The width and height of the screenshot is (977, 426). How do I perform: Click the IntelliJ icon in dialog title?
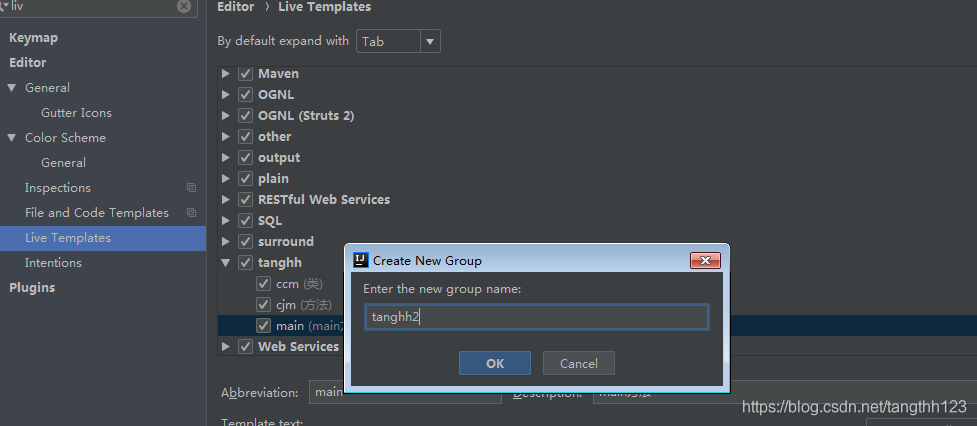[361, 261]
